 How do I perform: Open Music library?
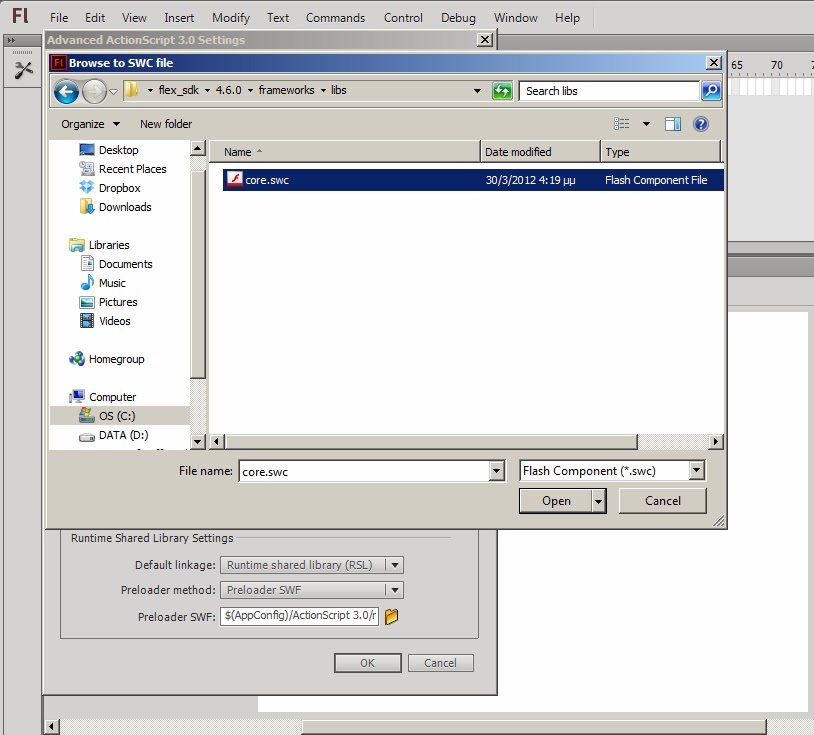click(x=112, y=283)
